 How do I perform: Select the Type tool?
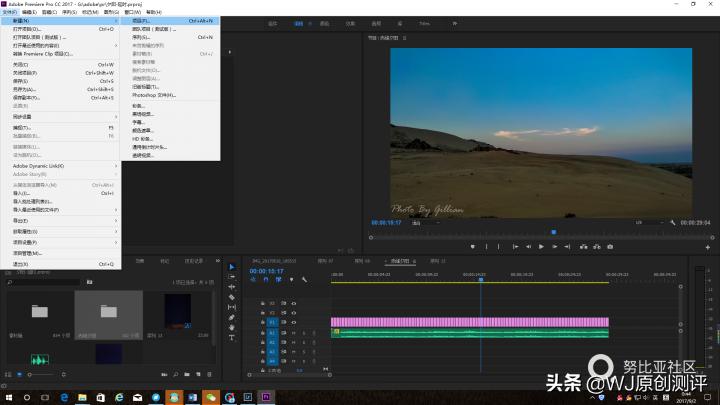tap(232, 338)
